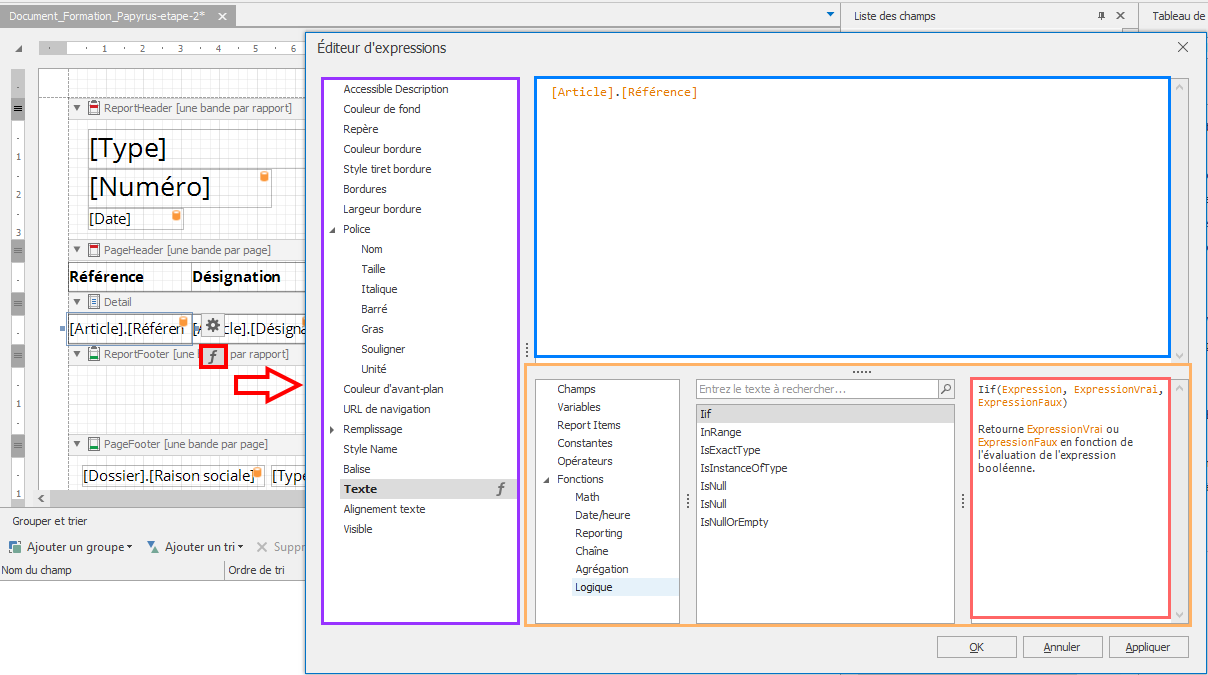
Task: Open the Tableau de panel tab
Action: click(x=1178, y=16)
